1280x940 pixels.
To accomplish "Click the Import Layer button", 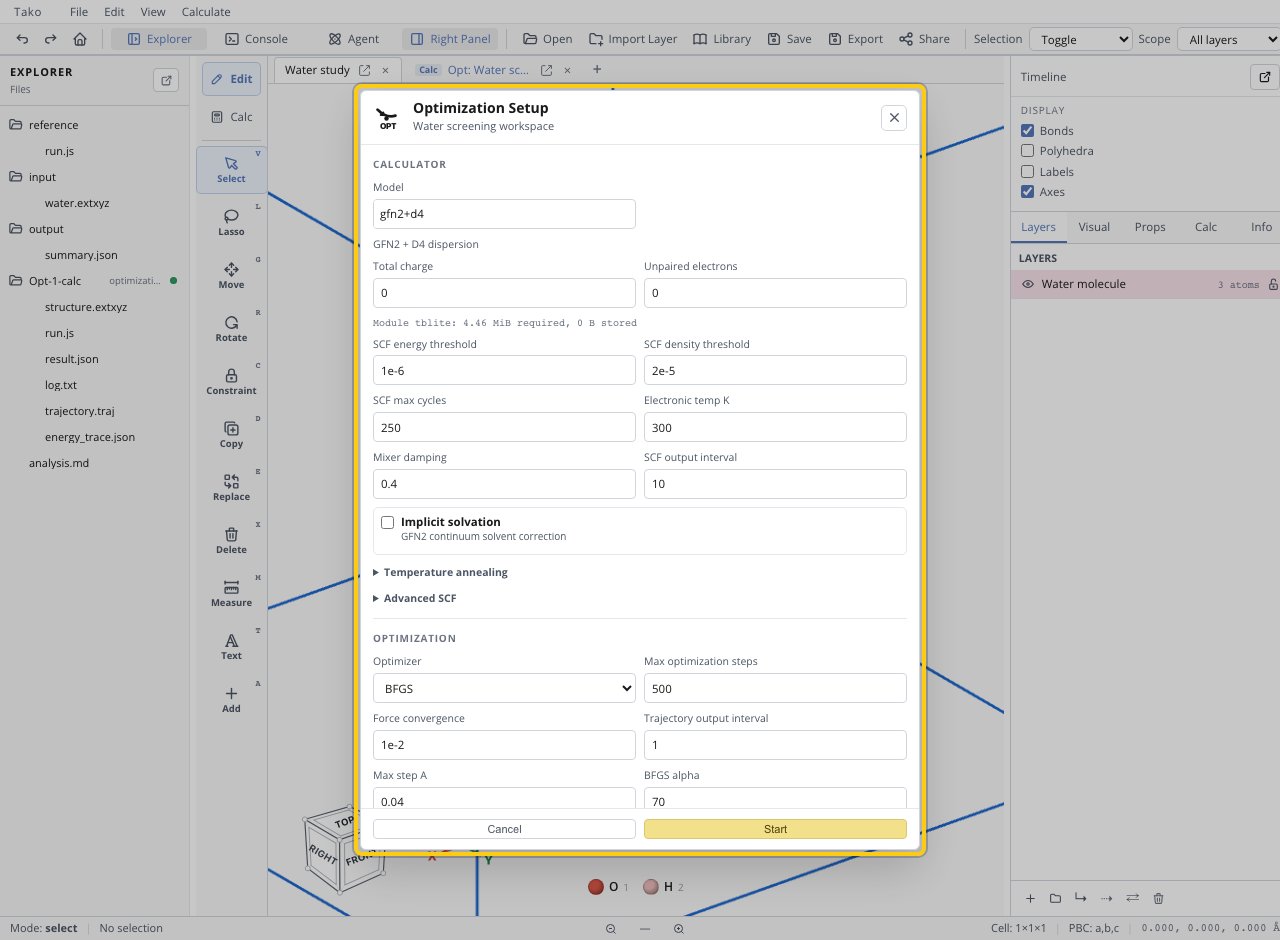I will [x=633, y=39].
